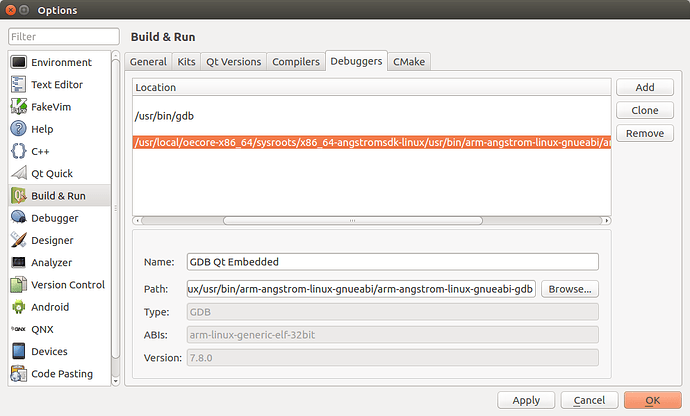690x416 pixels.
Task: Click the Name field containing GDB Qt Embedded
Action: [x=391, y=262]
